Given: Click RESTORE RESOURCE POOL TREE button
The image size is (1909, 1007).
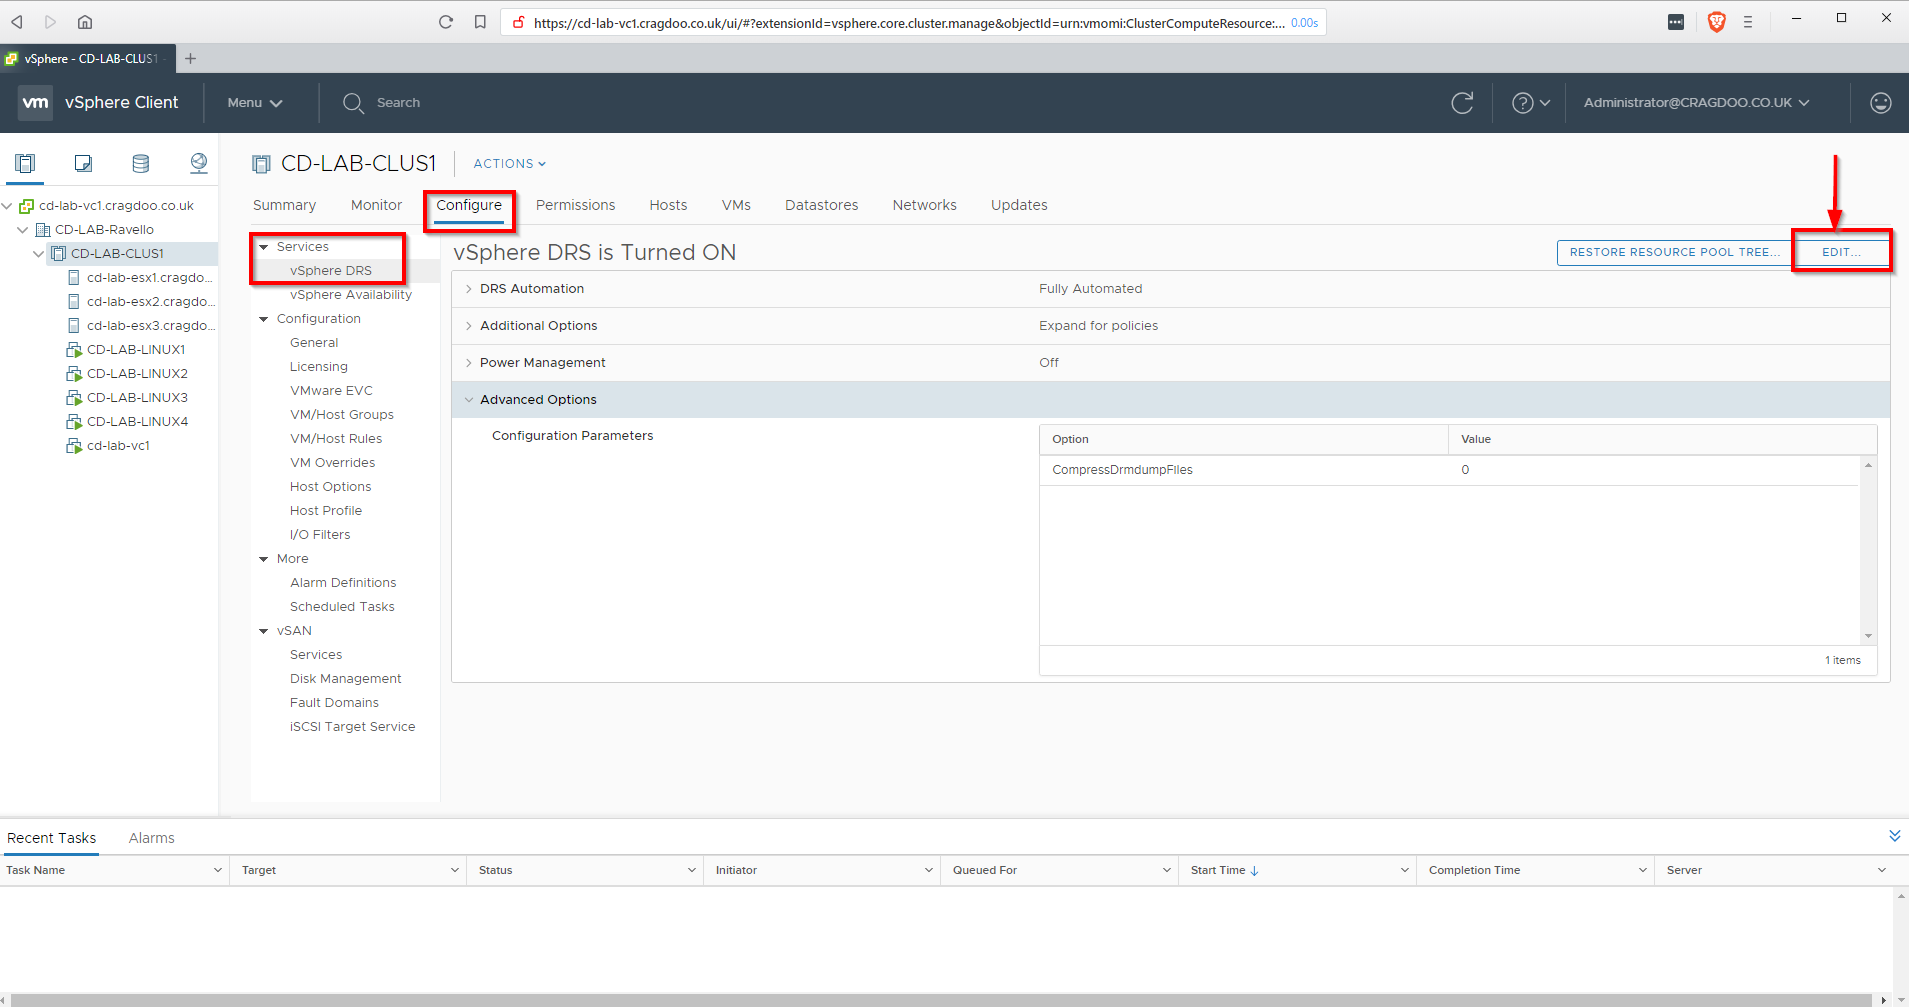Looking at the screenshot, I should [1674, 252].
